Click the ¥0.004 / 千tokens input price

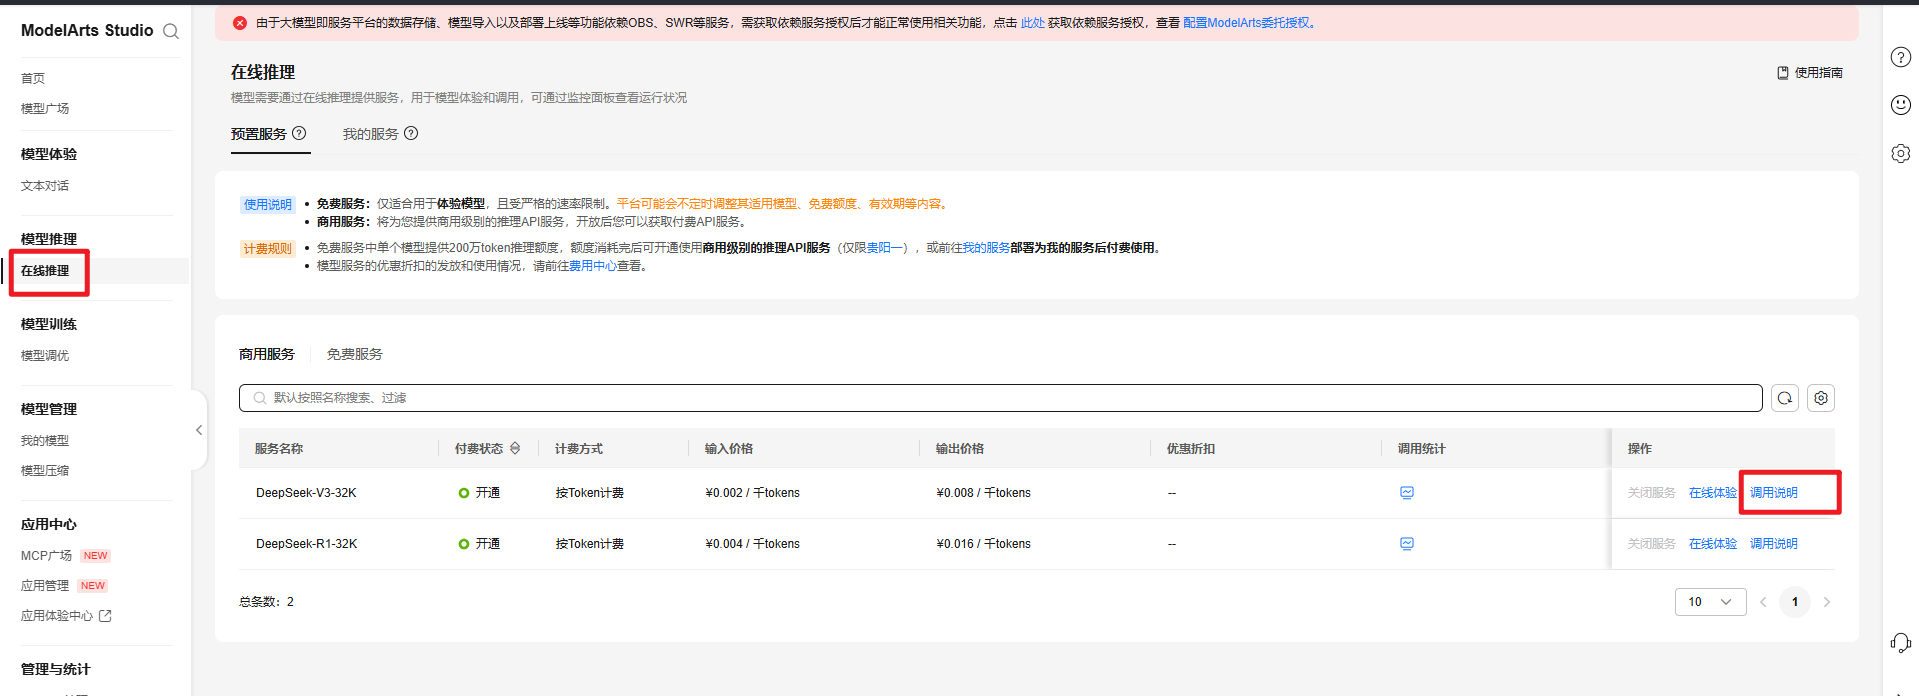tap(752, 544)
